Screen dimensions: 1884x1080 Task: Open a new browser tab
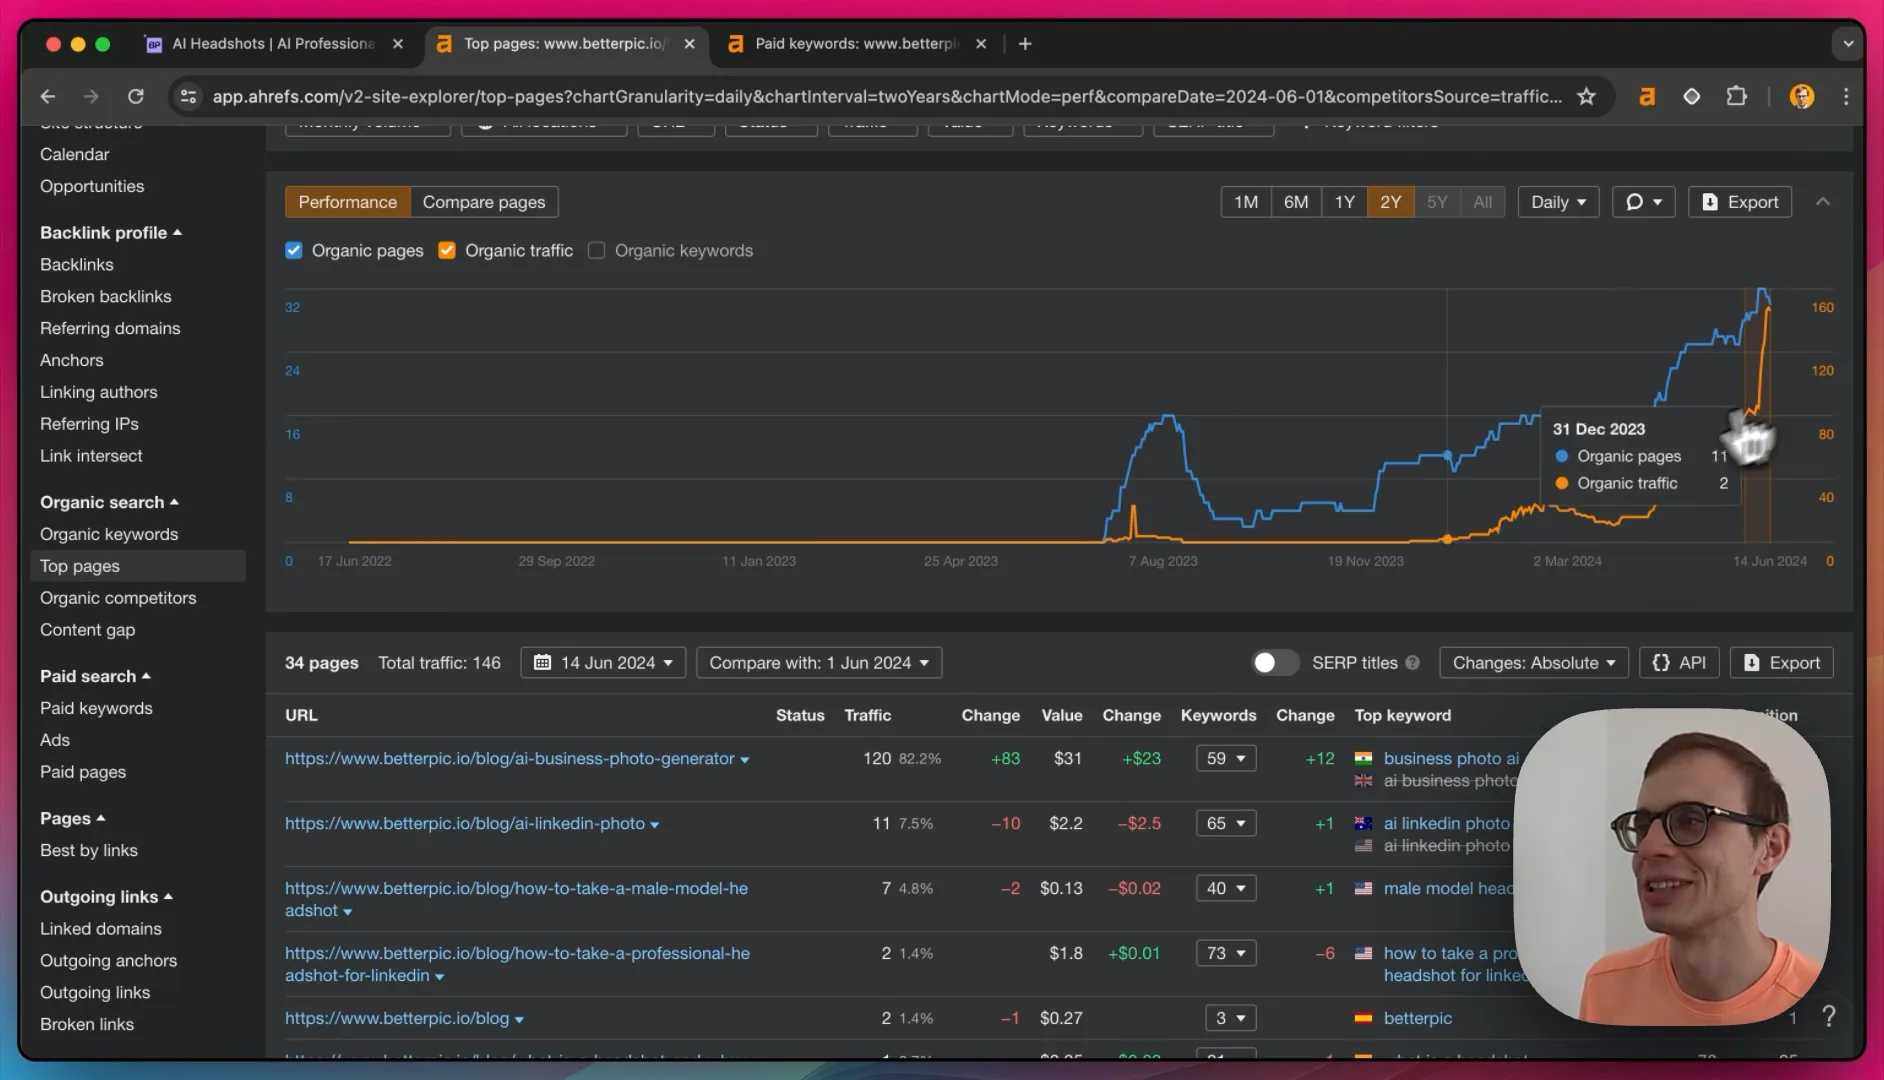tap(1025, 44)
